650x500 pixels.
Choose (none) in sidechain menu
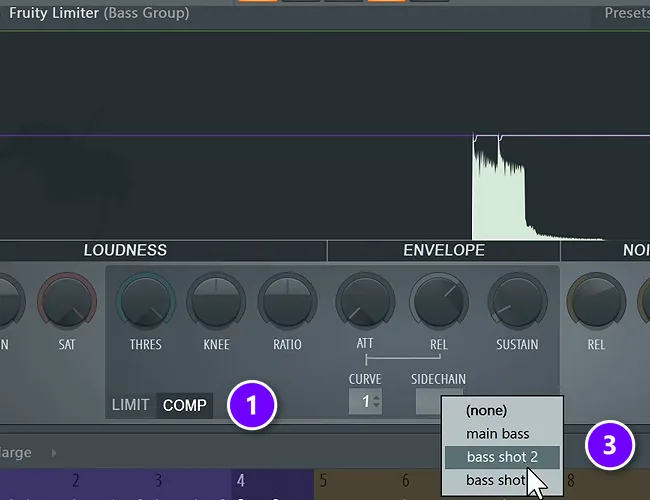(x=502, y=410)
